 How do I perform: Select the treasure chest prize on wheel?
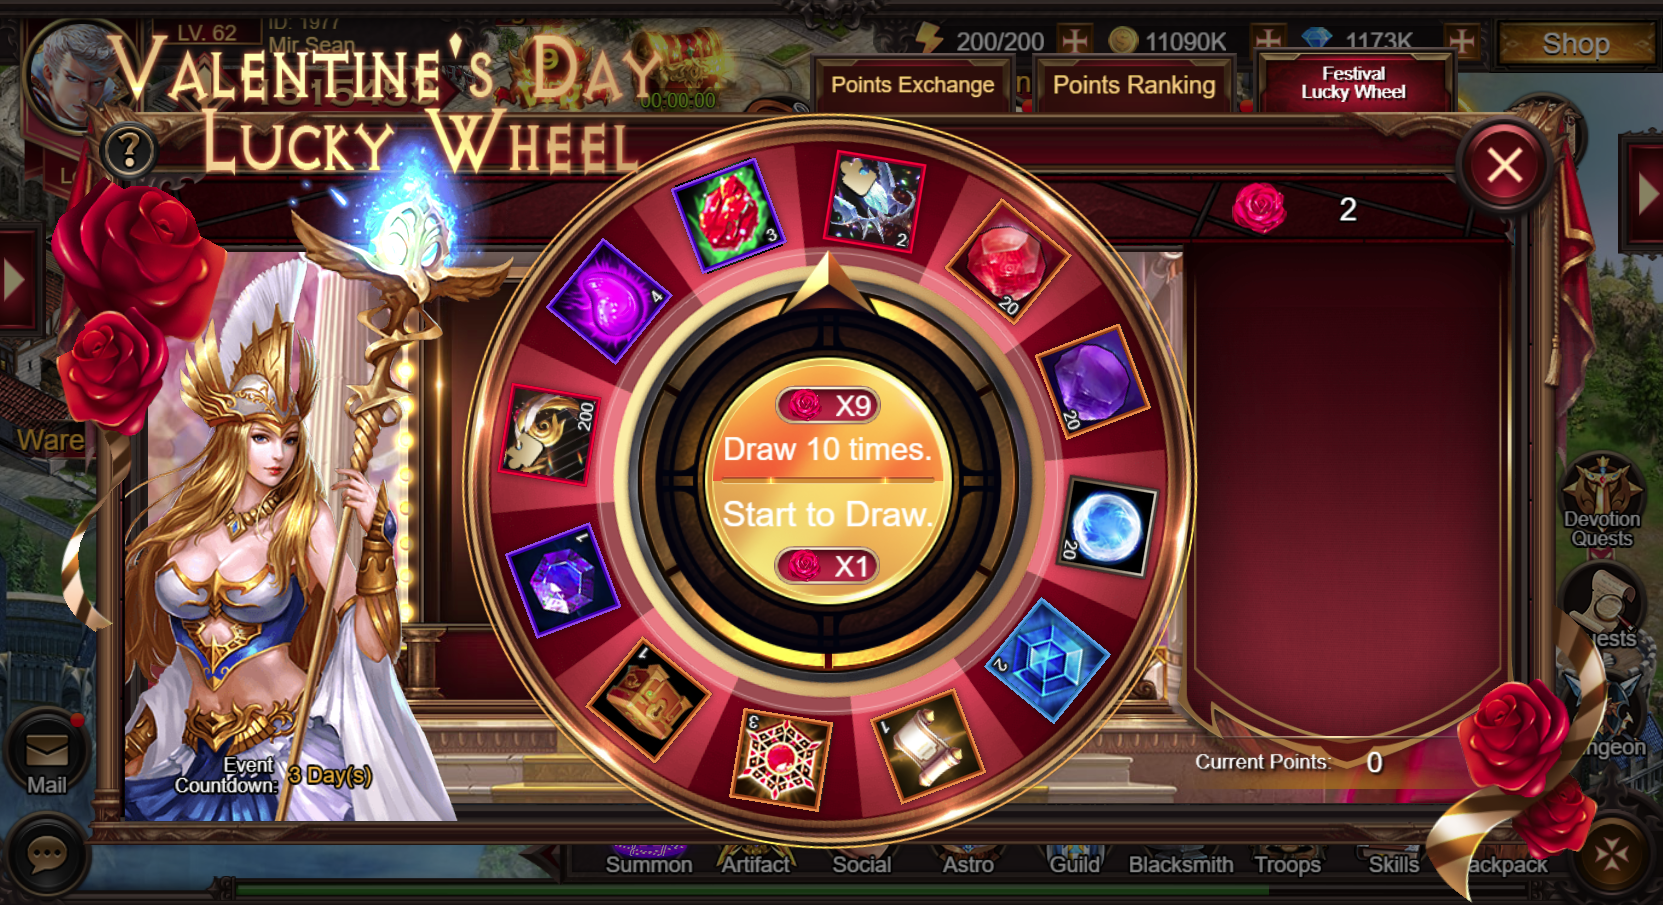pos(650,699)
